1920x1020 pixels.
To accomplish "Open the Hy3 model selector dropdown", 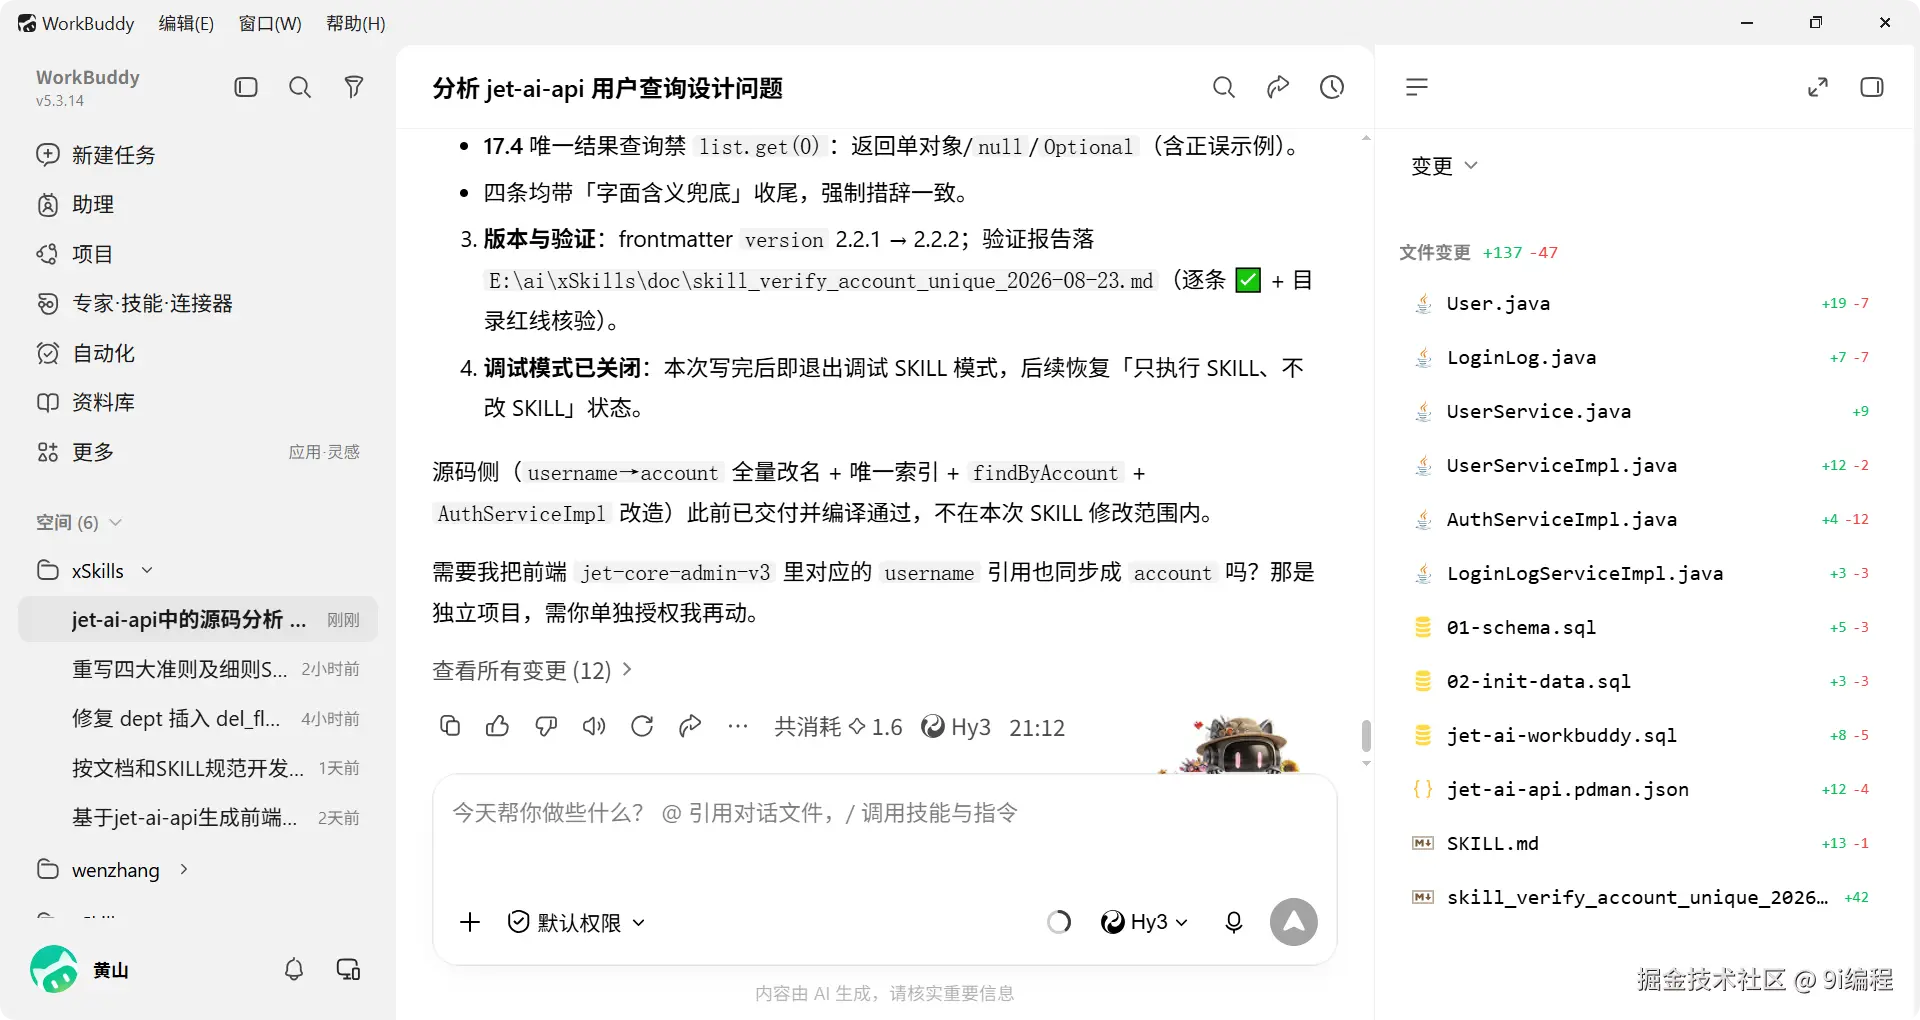I will [x=1144, y=922].
